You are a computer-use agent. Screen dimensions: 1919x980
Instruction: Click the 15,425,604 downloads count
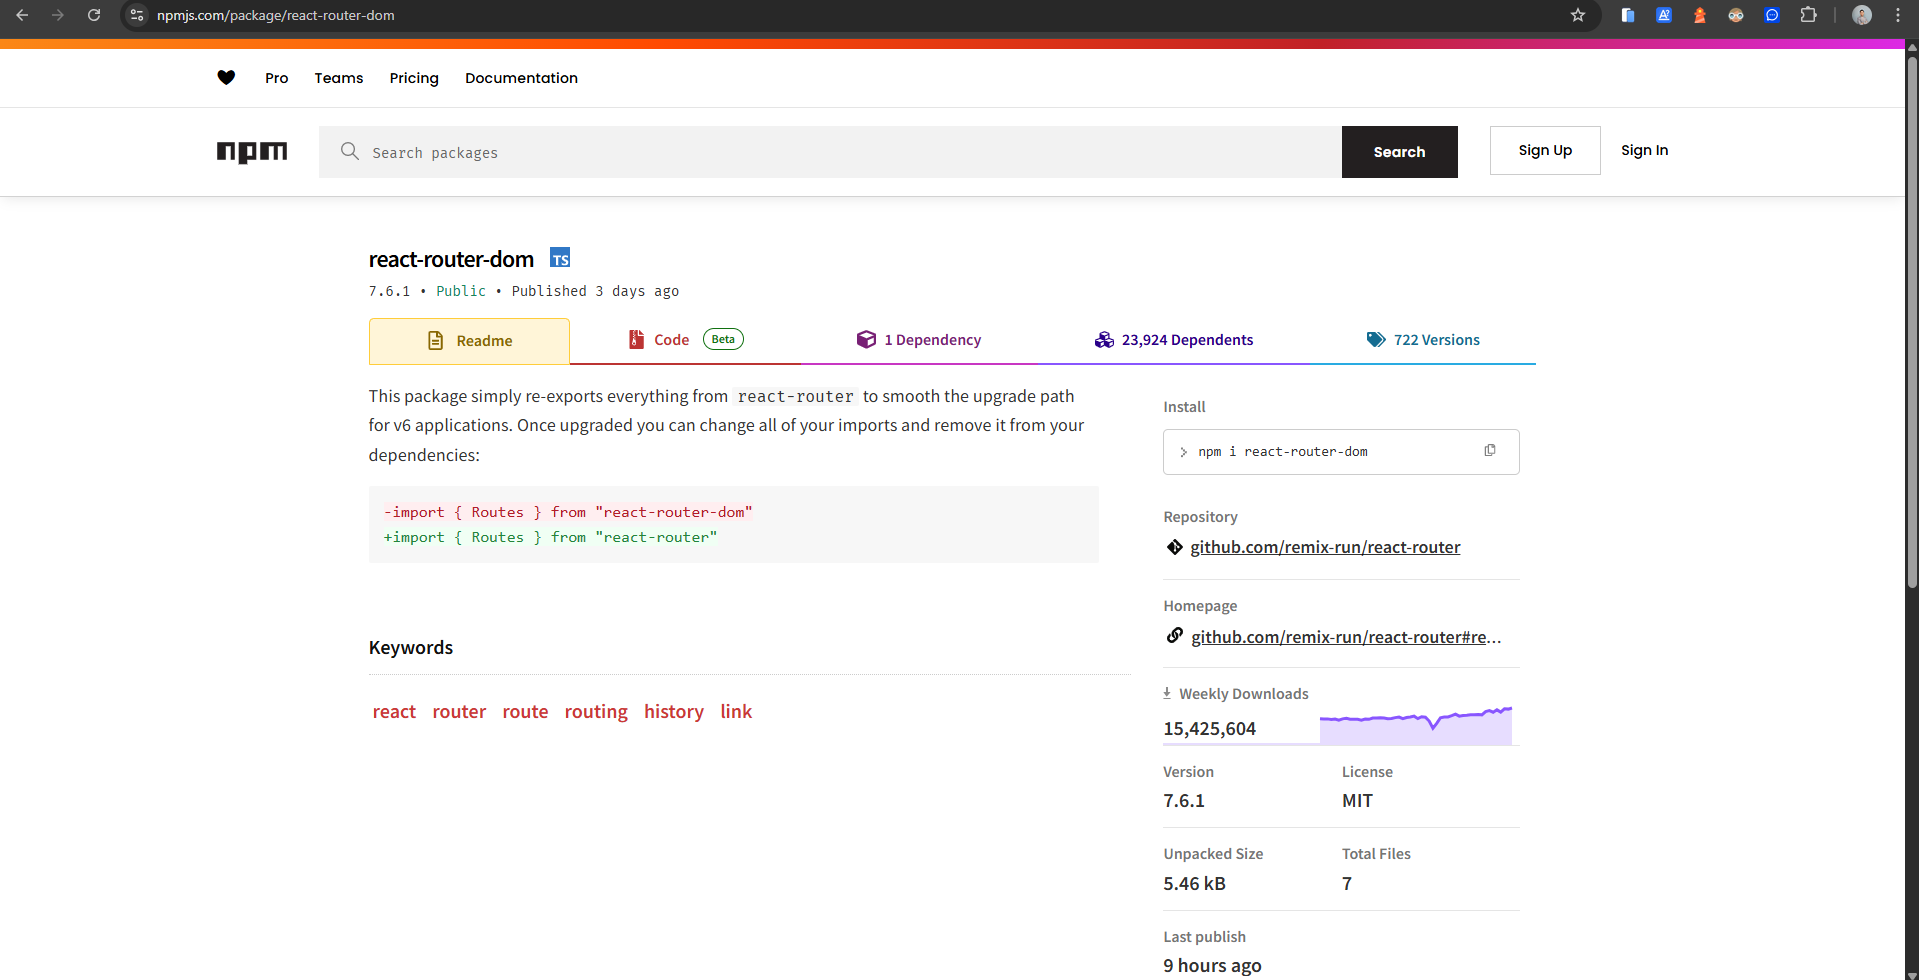(x=1209, y=729)
